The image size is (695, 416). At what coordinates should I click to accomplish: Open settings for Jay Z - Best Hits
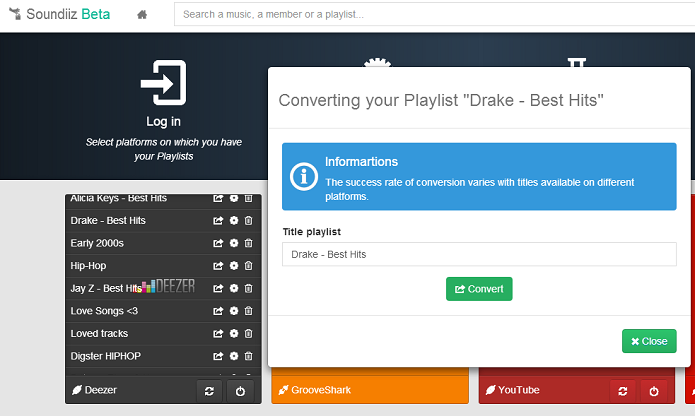pos(234,288)
